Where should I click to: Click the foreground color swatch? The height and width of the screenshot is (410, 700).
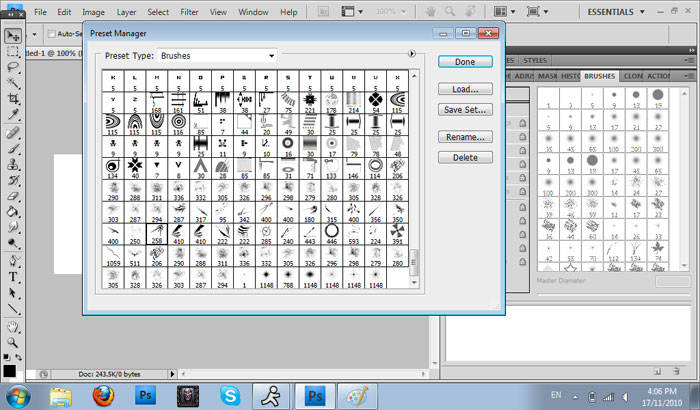pos(9,371)
